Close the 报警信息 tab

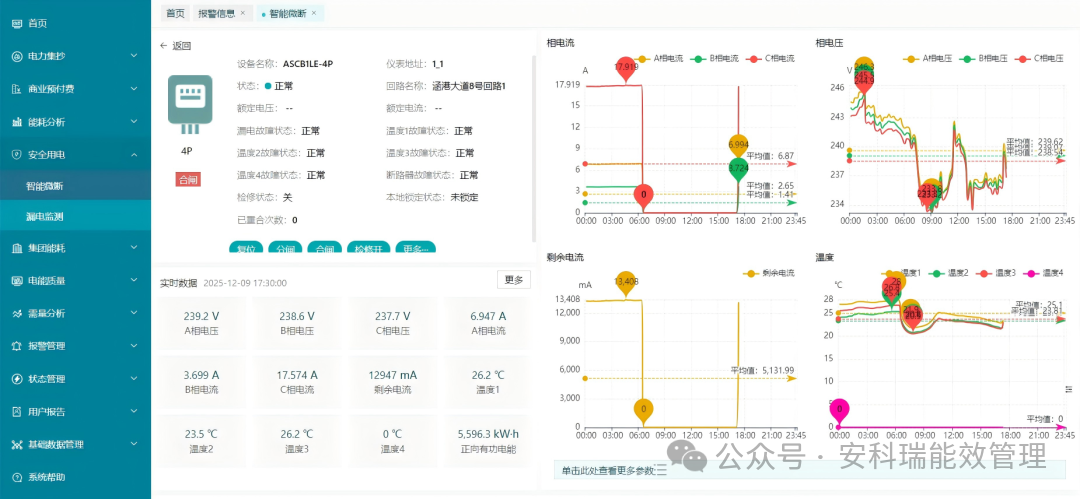pyautogui.click(x=242, y=13)
